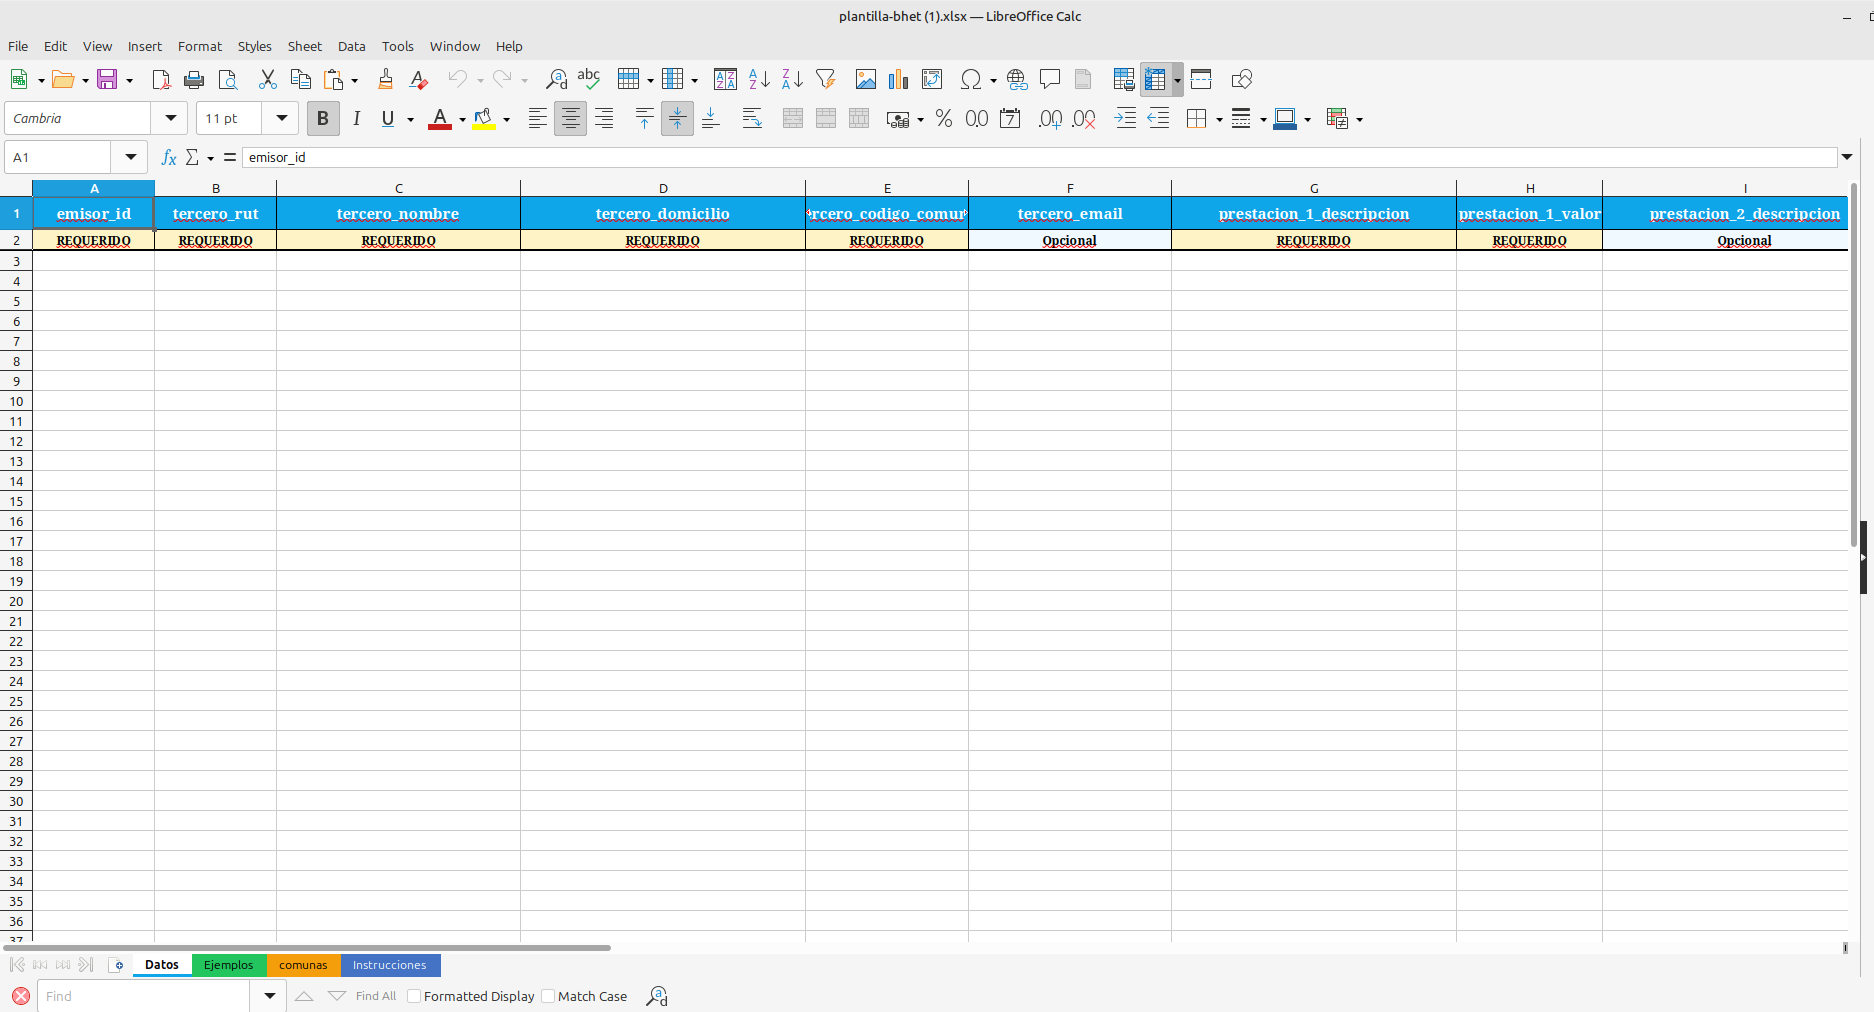Select the AutoFilter tool
1874x1012 pixels.
pos(826,79)
